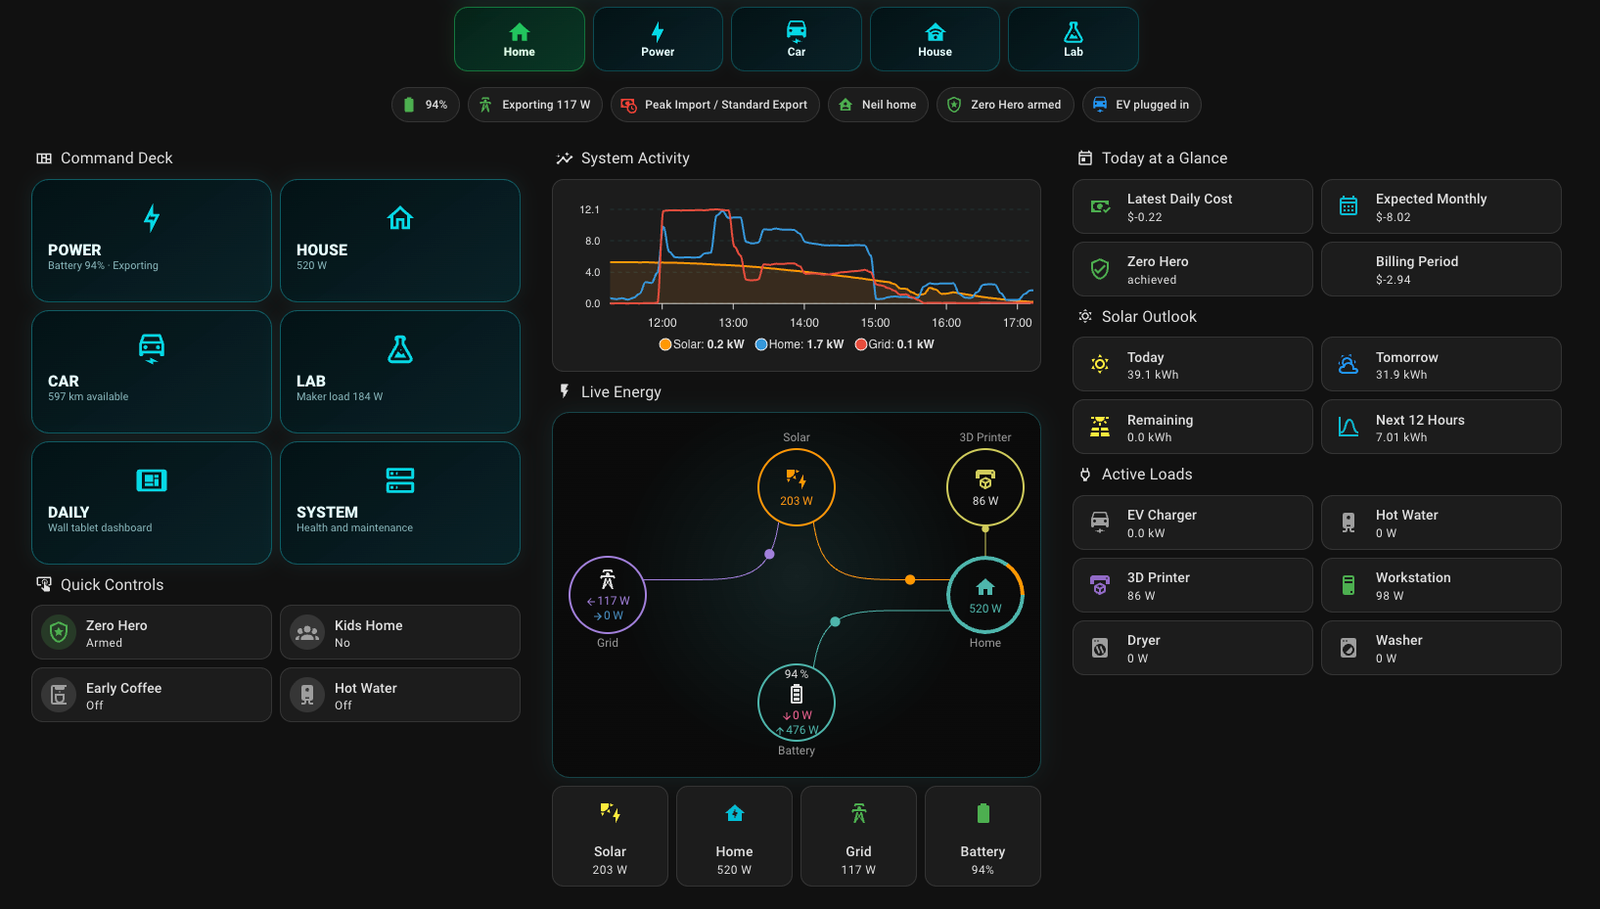
Task: Open Washer load card
Action: (1441, 648)
